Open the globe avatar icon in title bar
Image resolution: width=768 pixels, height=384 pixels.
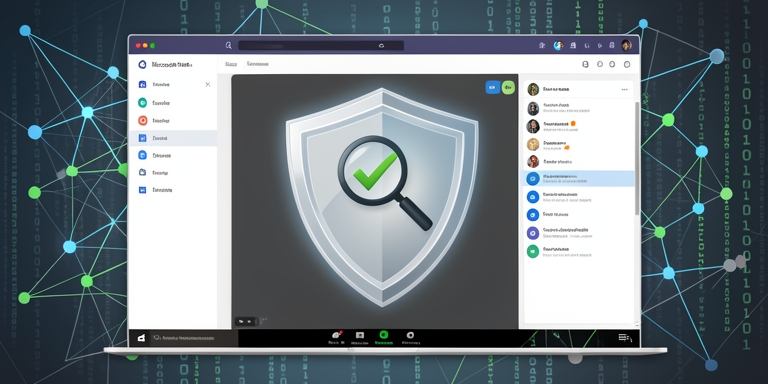point(558,46)
